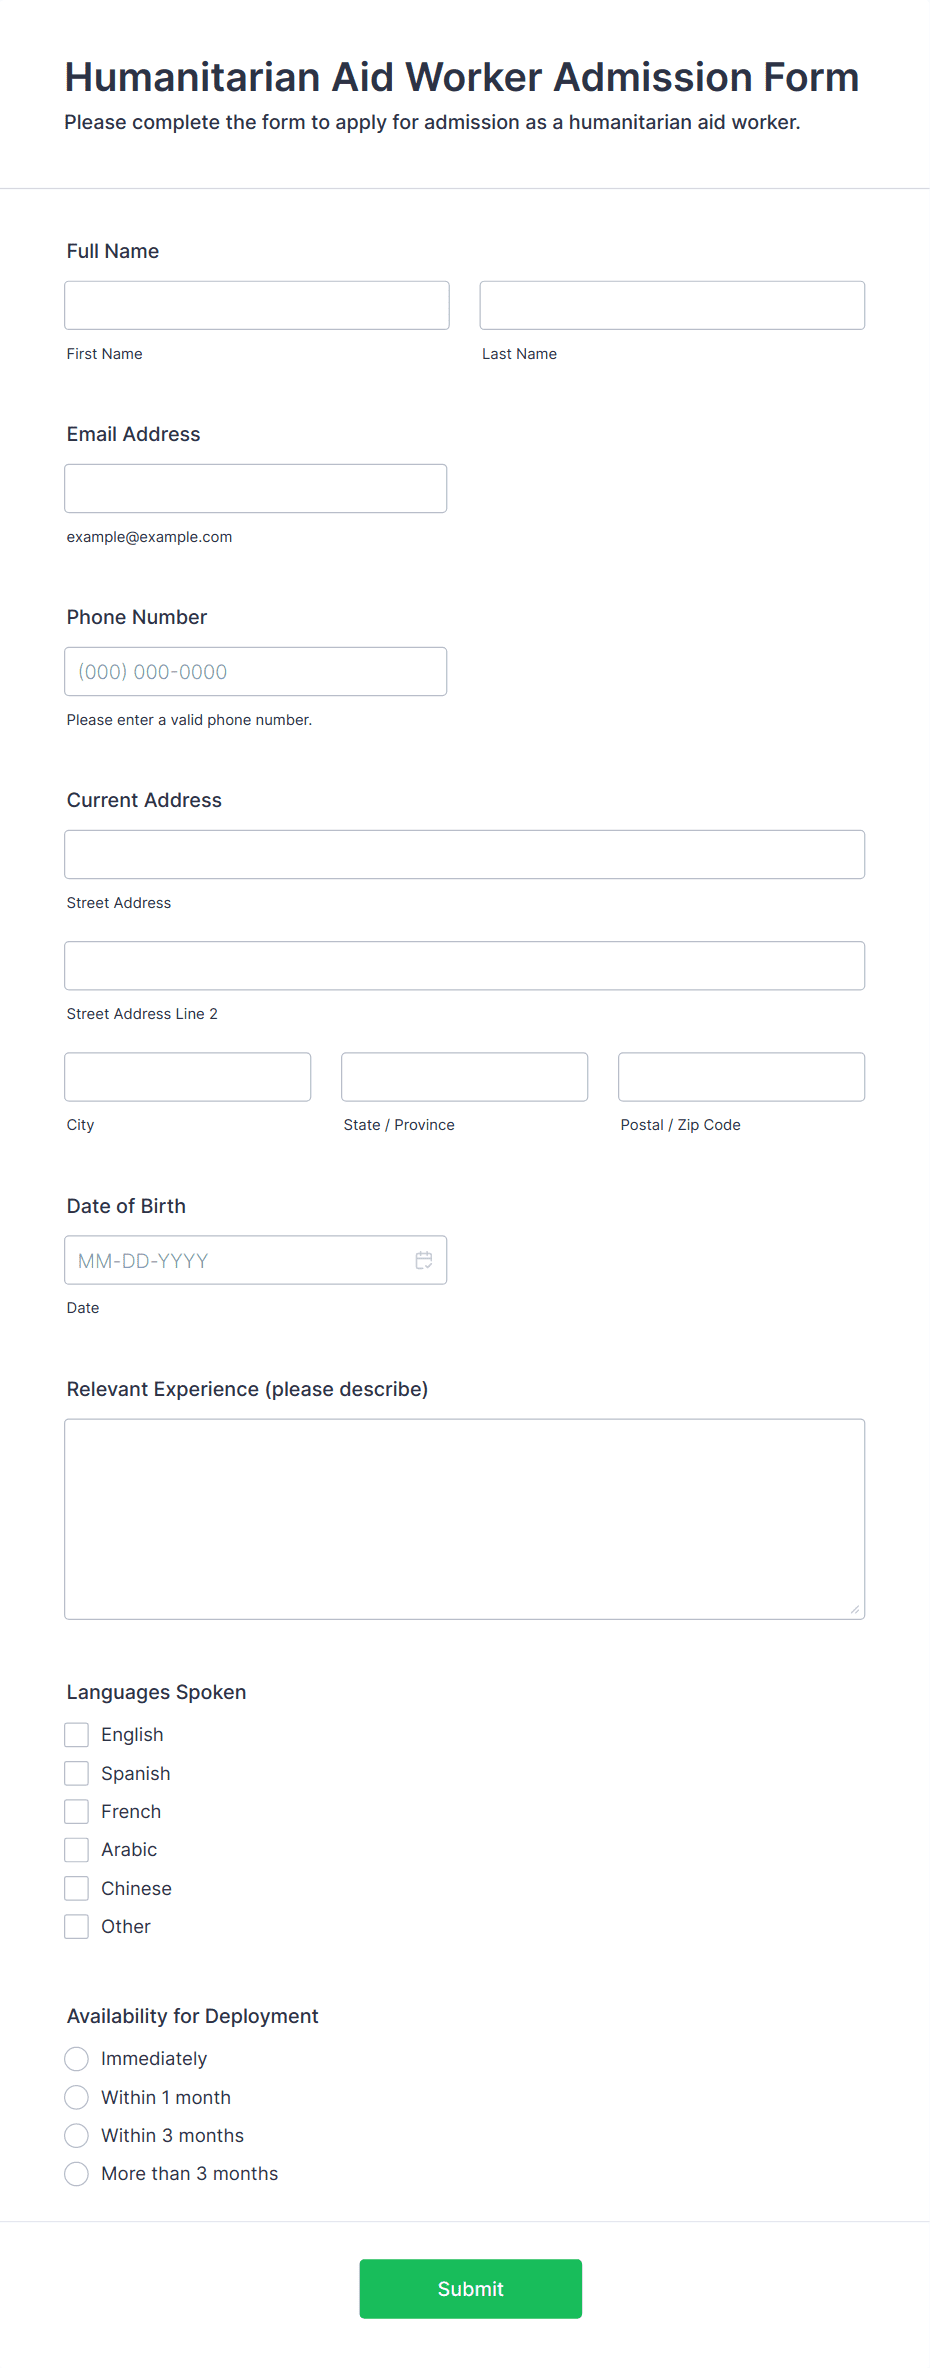Focus the First Name field
This screenshot has width=930, height=2368.
257,305
